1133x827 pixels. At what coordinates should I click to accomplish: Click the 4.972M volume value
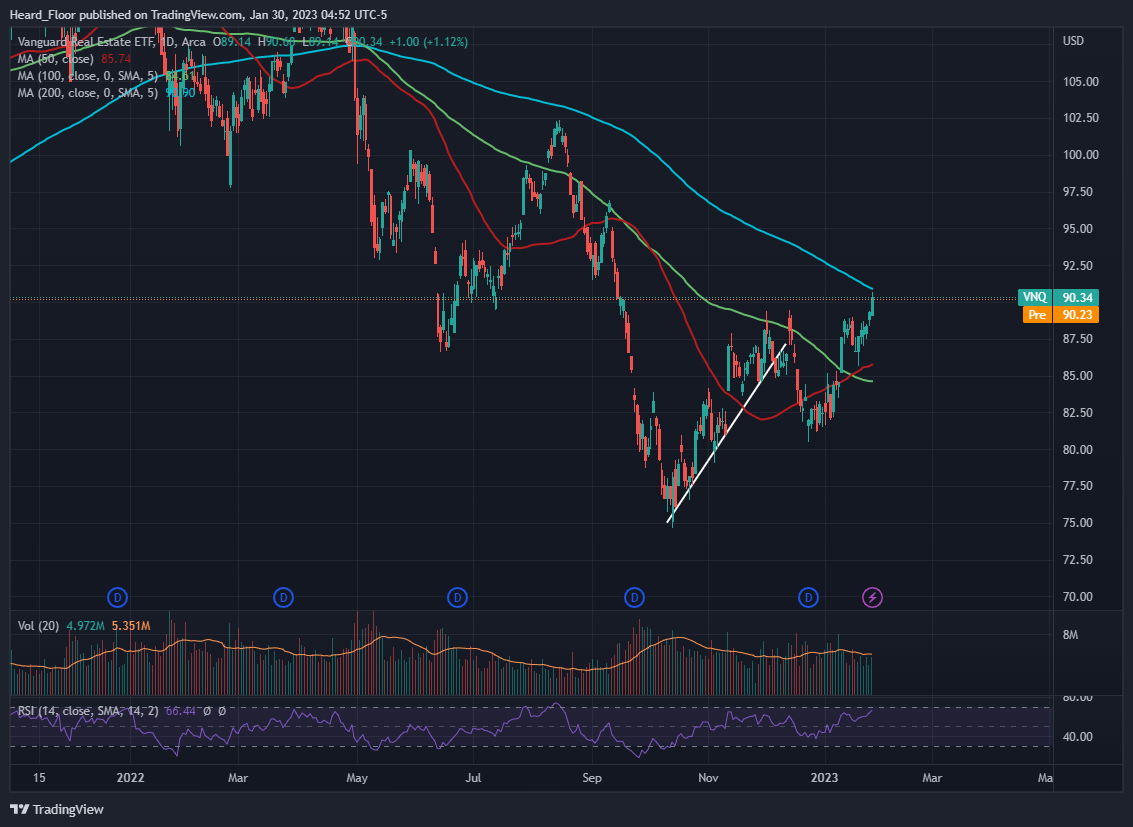tap(85, 625)
